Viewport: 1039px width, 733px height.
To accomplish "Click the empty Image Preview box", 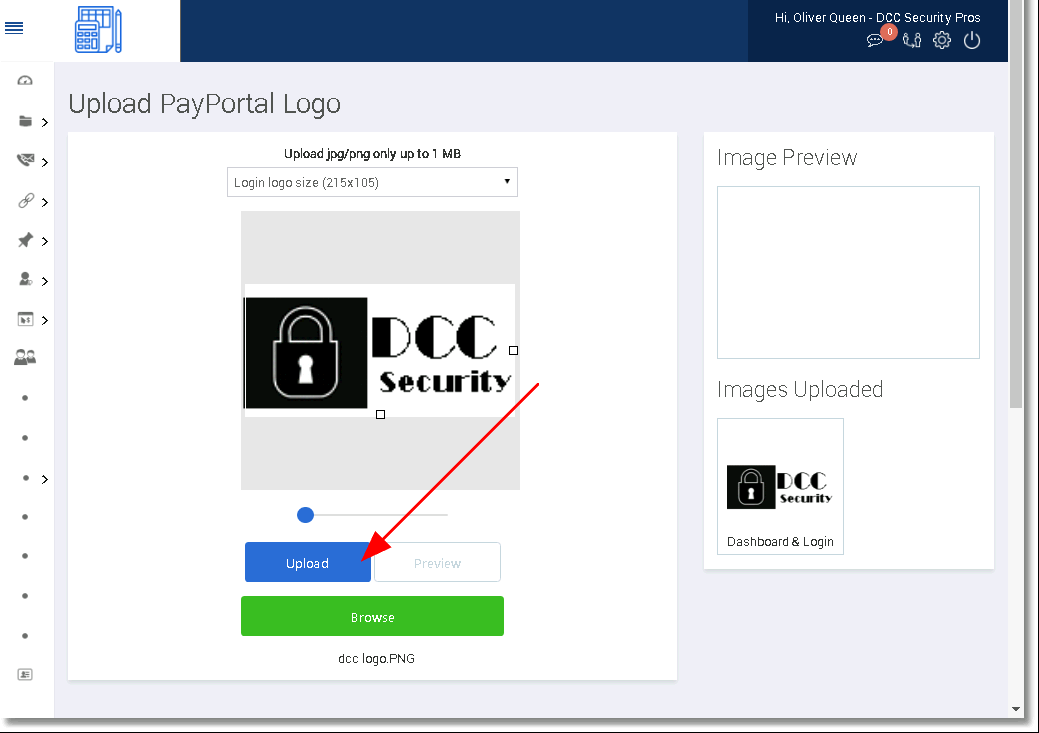I will point(848,272).
